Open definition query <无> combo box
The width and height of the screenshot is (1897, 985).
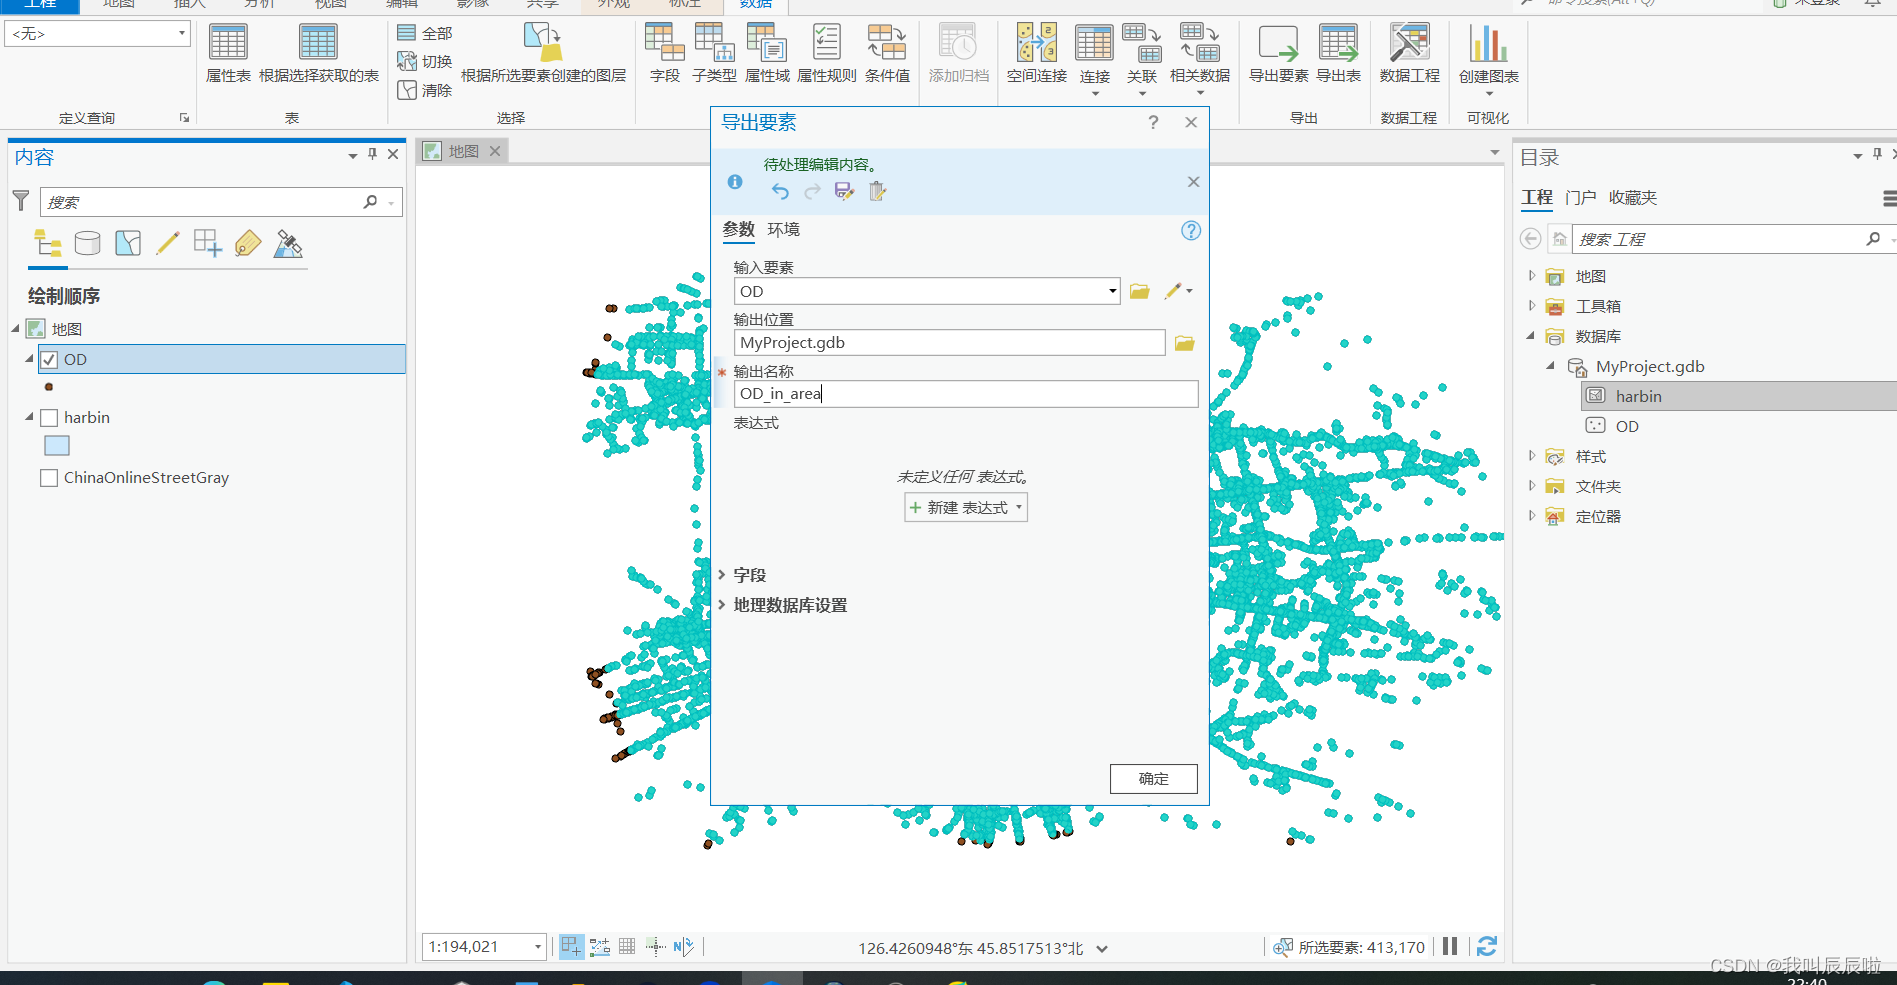click(97, 34)
